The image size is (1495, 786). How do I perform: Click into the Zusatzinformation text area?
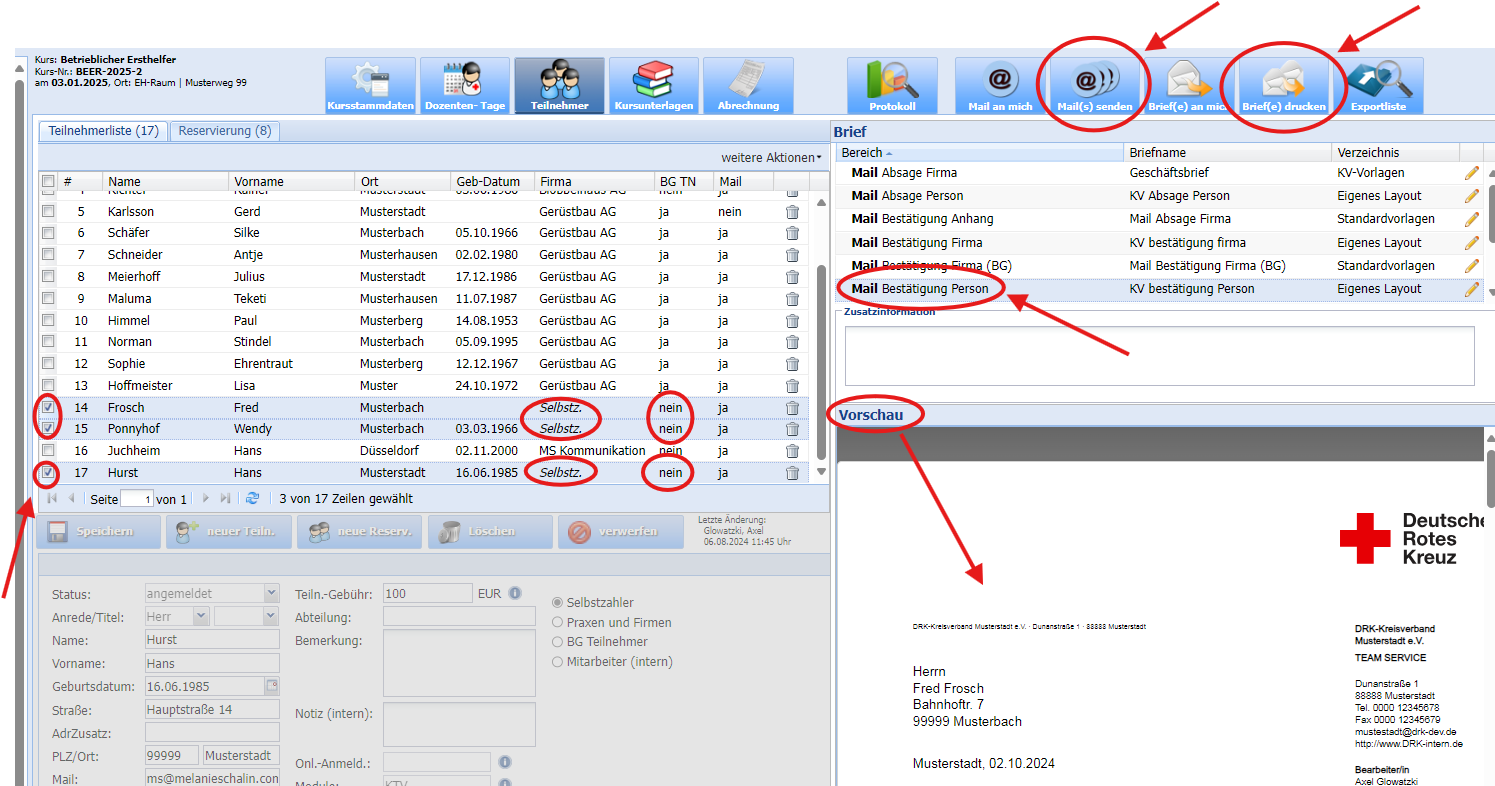[x=1159, y=356]
